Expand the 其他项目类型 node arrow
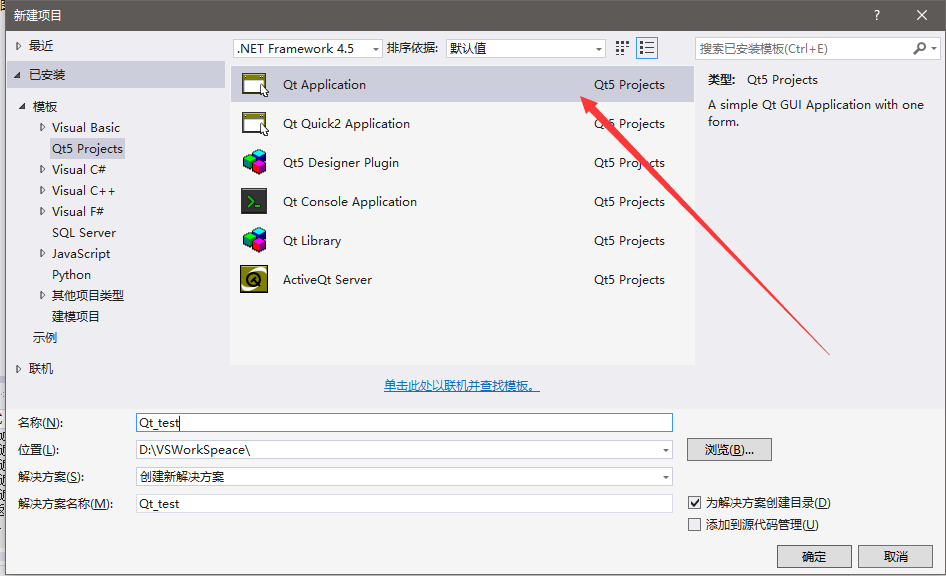 pos(42,295)
